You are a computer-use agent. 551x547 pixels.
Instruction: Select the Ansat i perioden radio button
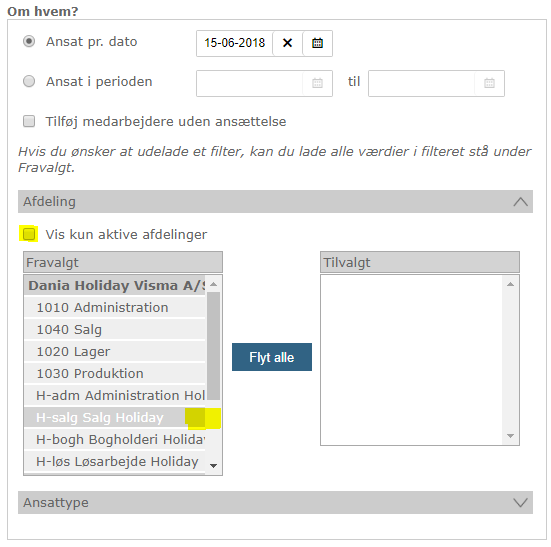coord(29,82)
